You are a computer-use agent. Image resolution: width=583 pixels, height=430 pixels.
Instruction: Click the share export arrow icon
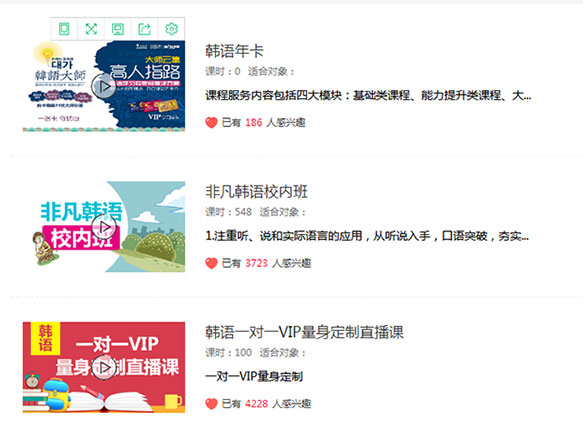coord(145,29)
